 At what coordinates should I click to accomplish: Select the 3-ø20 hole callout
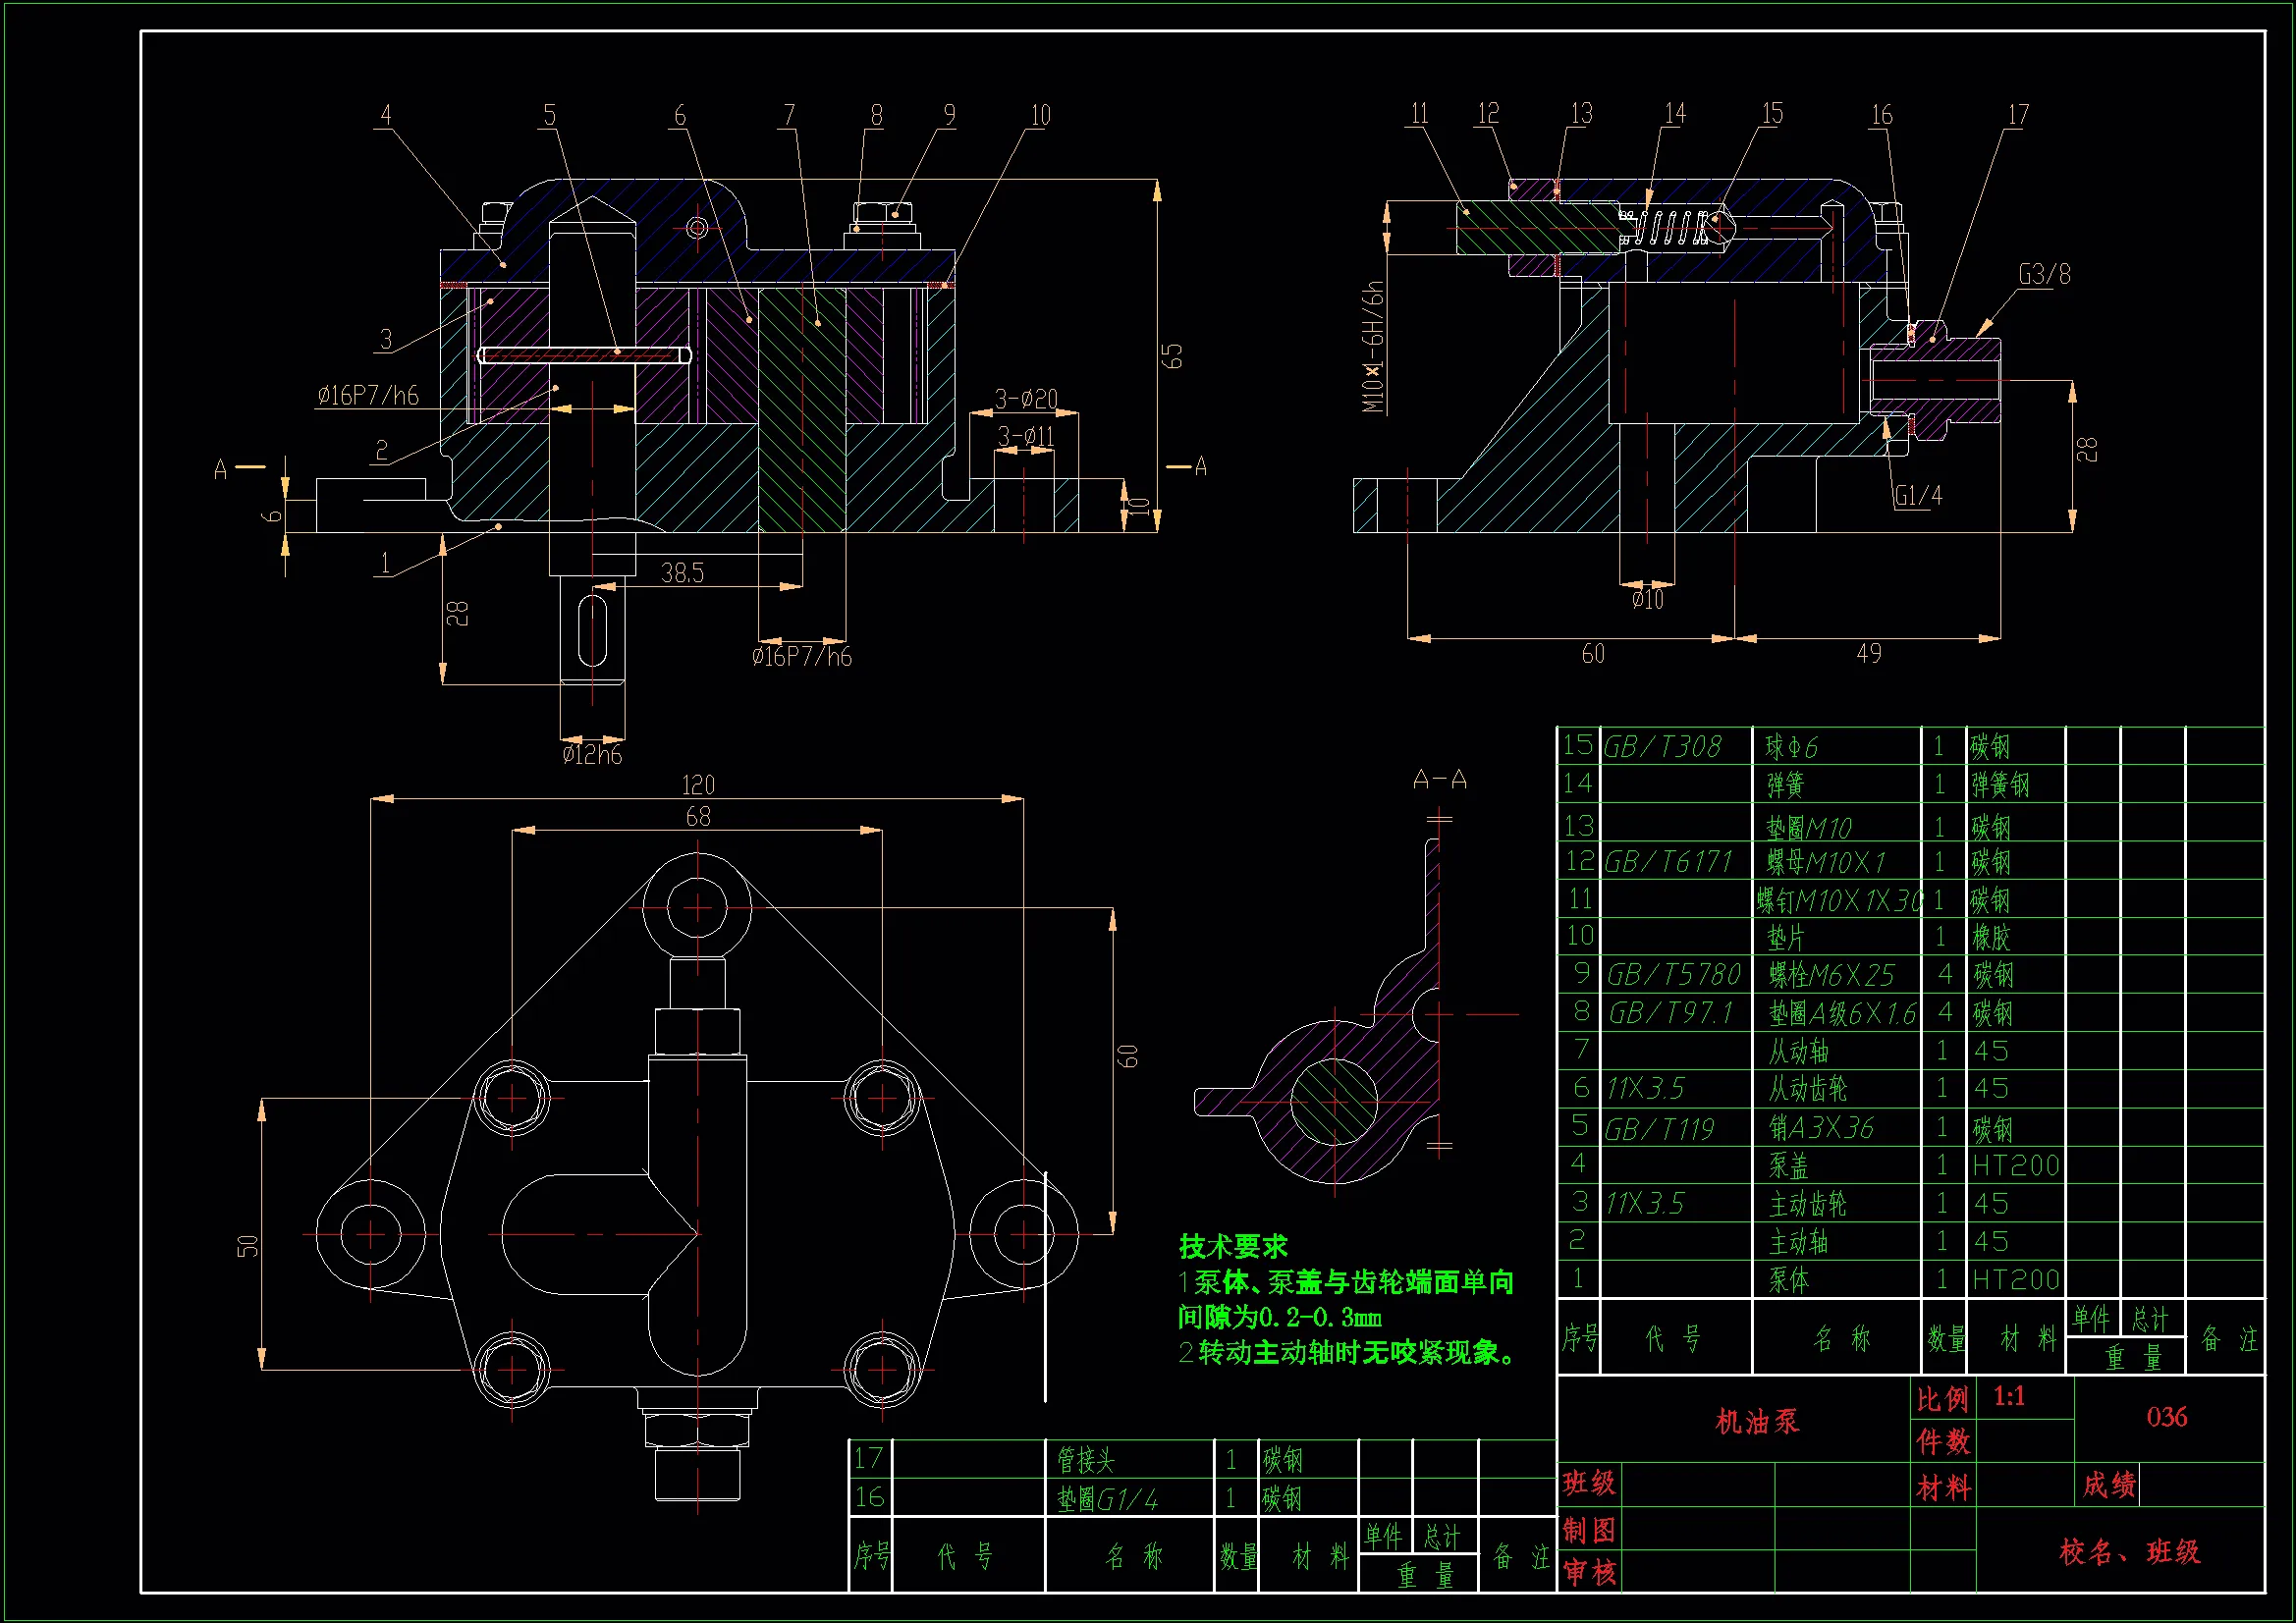(x=1026, y=399)
